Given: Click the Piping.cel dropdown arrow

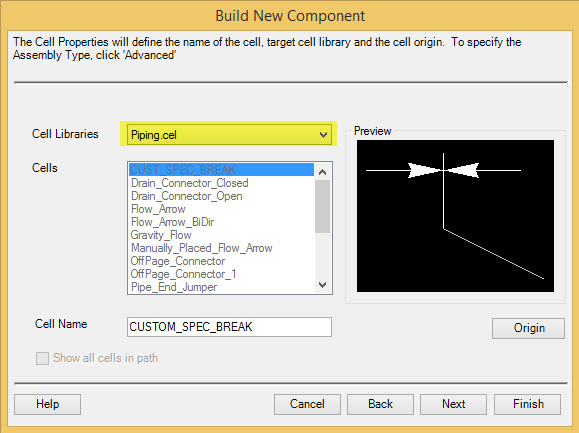Looking at the screenshot, I should (323, 135).
